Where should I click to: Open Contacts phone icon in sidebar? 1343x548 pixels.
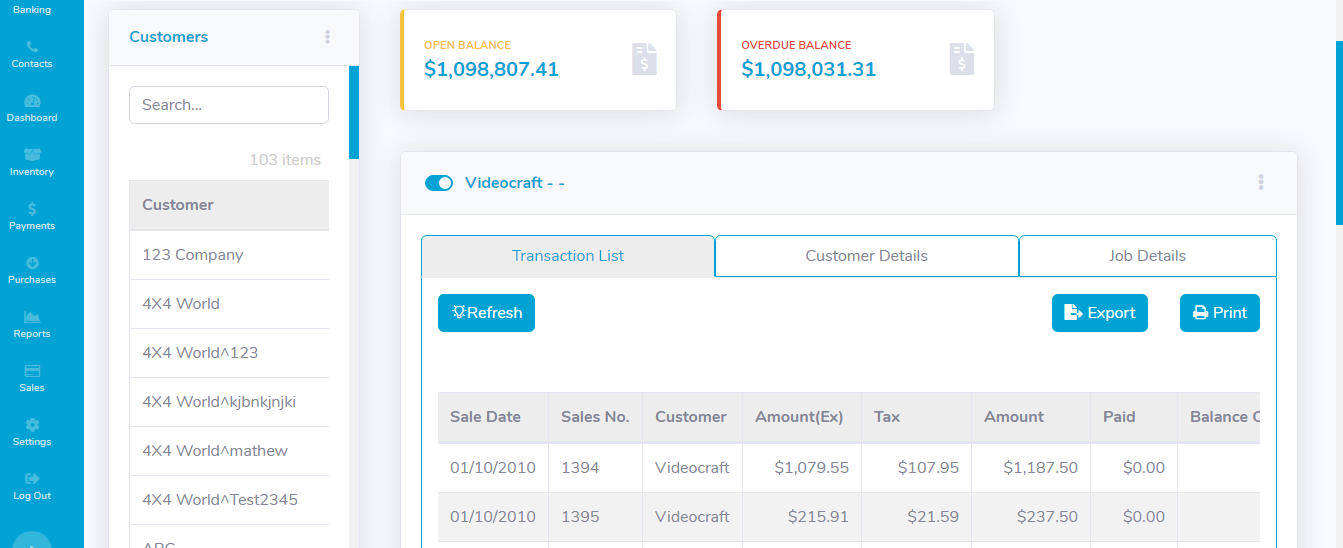(32, 47)
